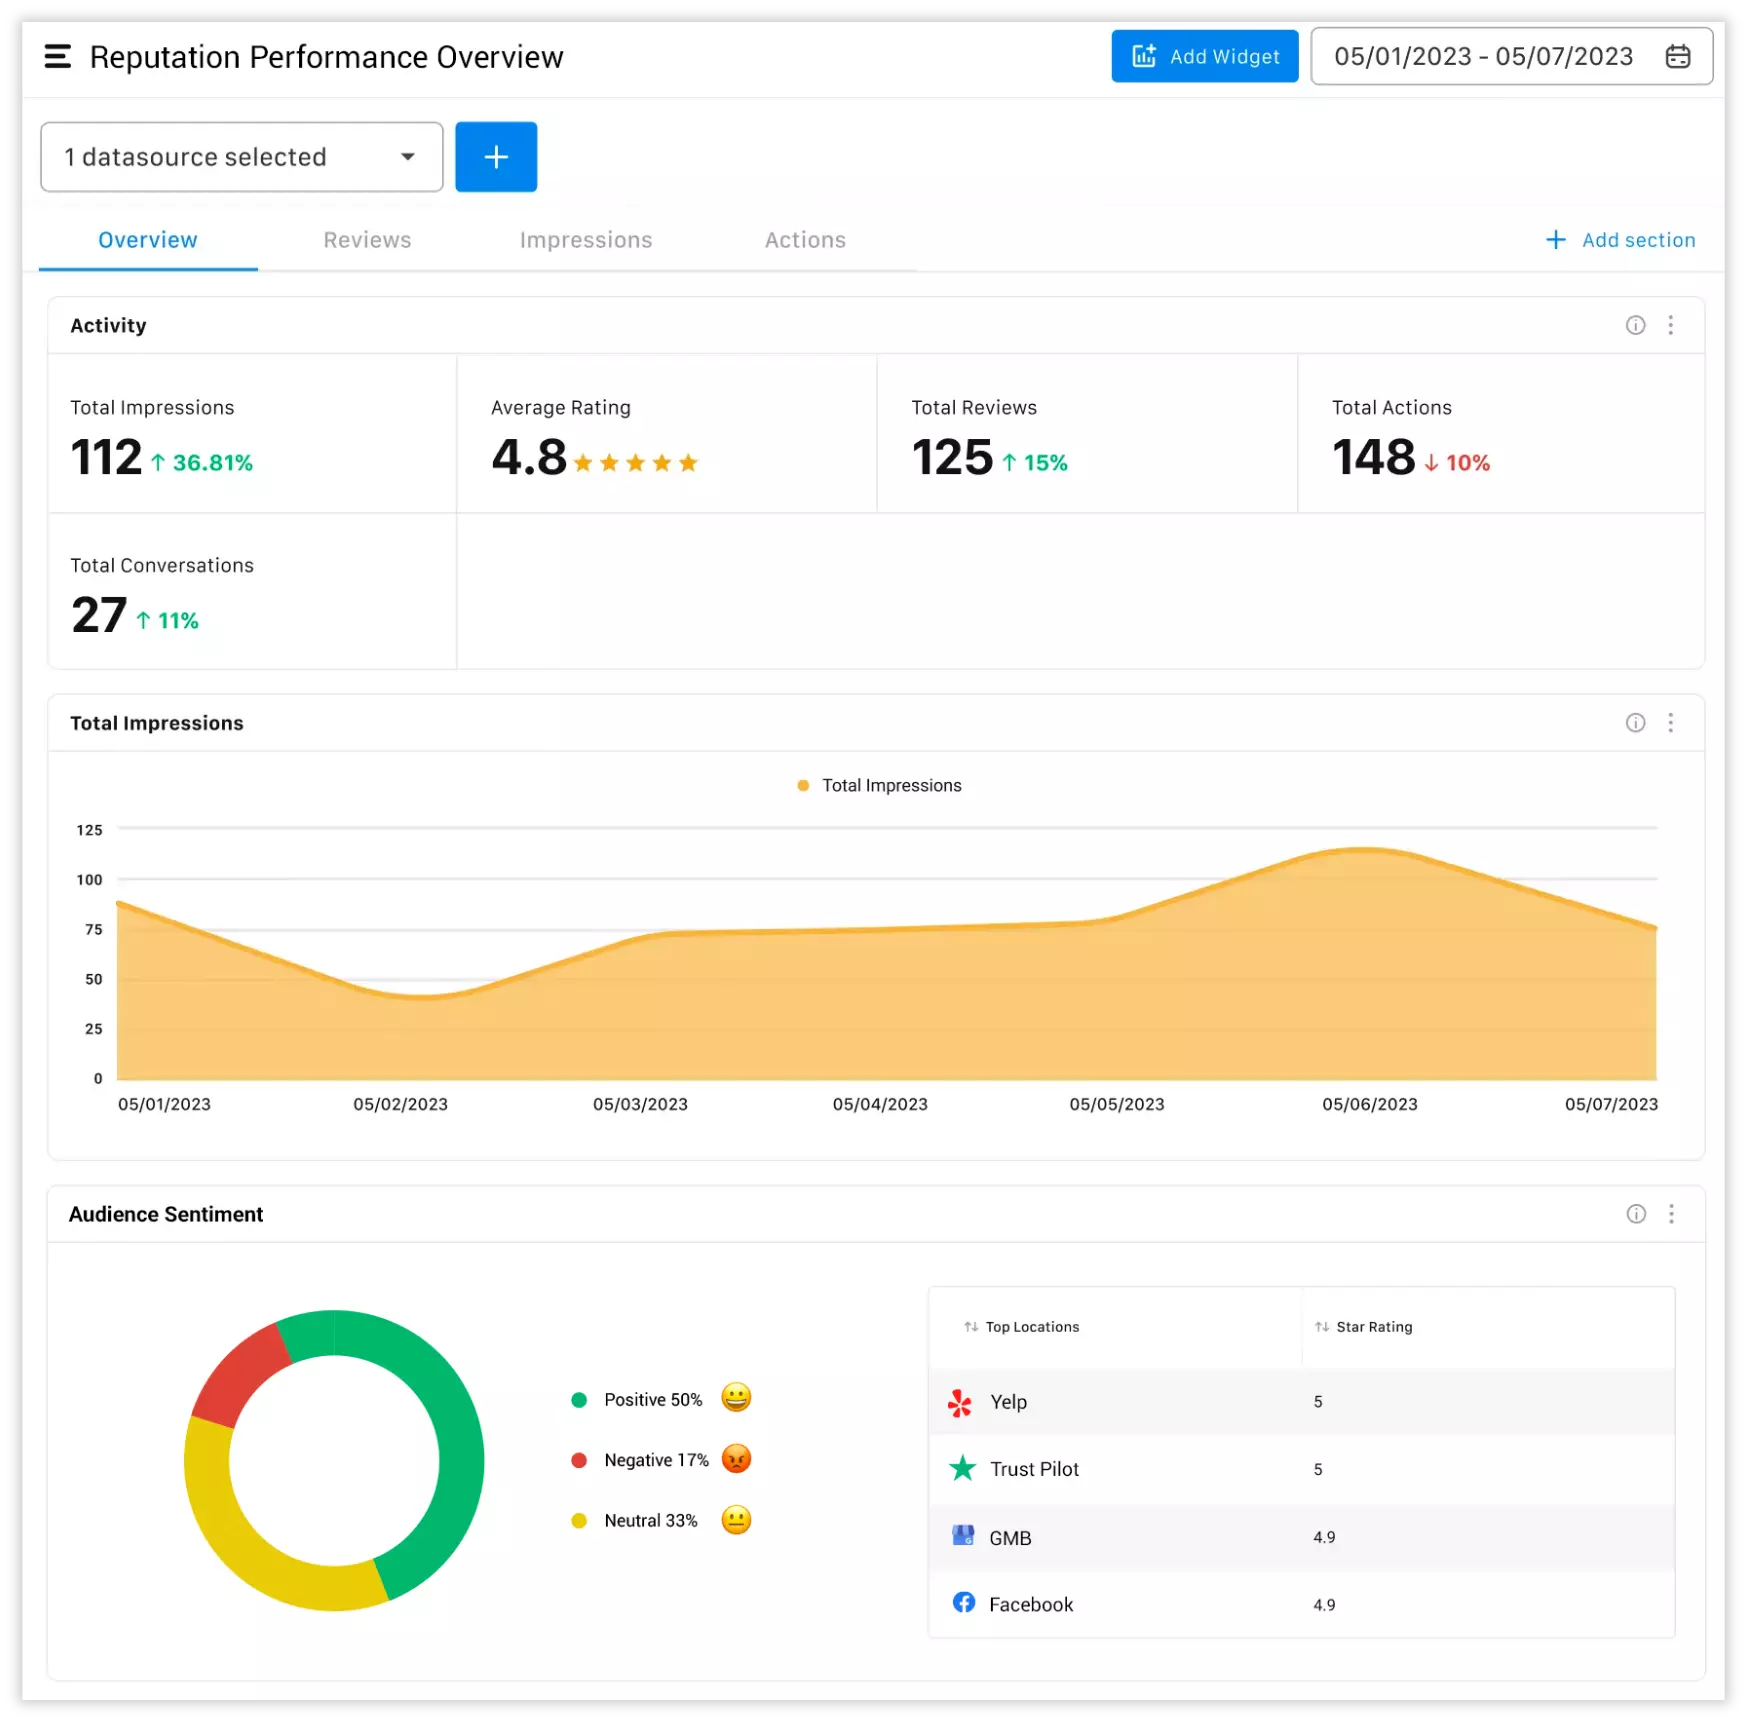The image size is (1747, 1722).
Task: Sort table by Top Locations column
Action: pyautogui.click(x=1022, y=1327)
